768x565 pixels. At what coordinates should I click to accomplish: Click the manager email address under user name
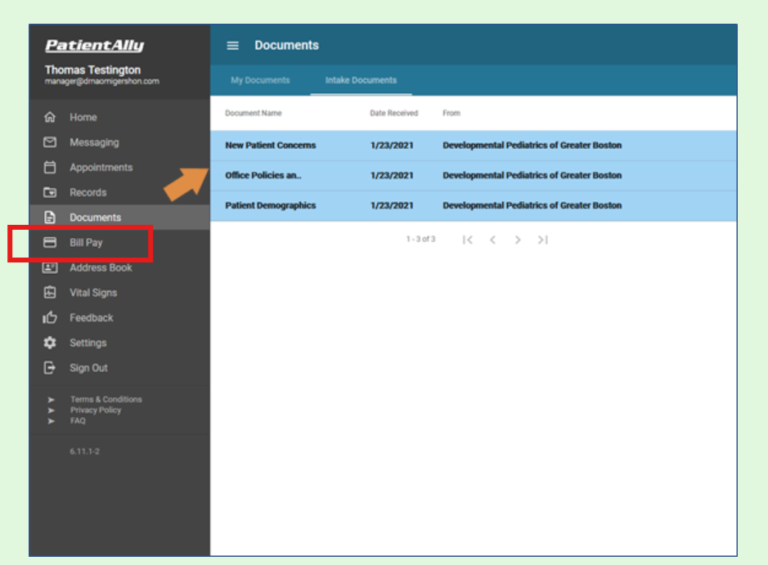coord(102,81)
